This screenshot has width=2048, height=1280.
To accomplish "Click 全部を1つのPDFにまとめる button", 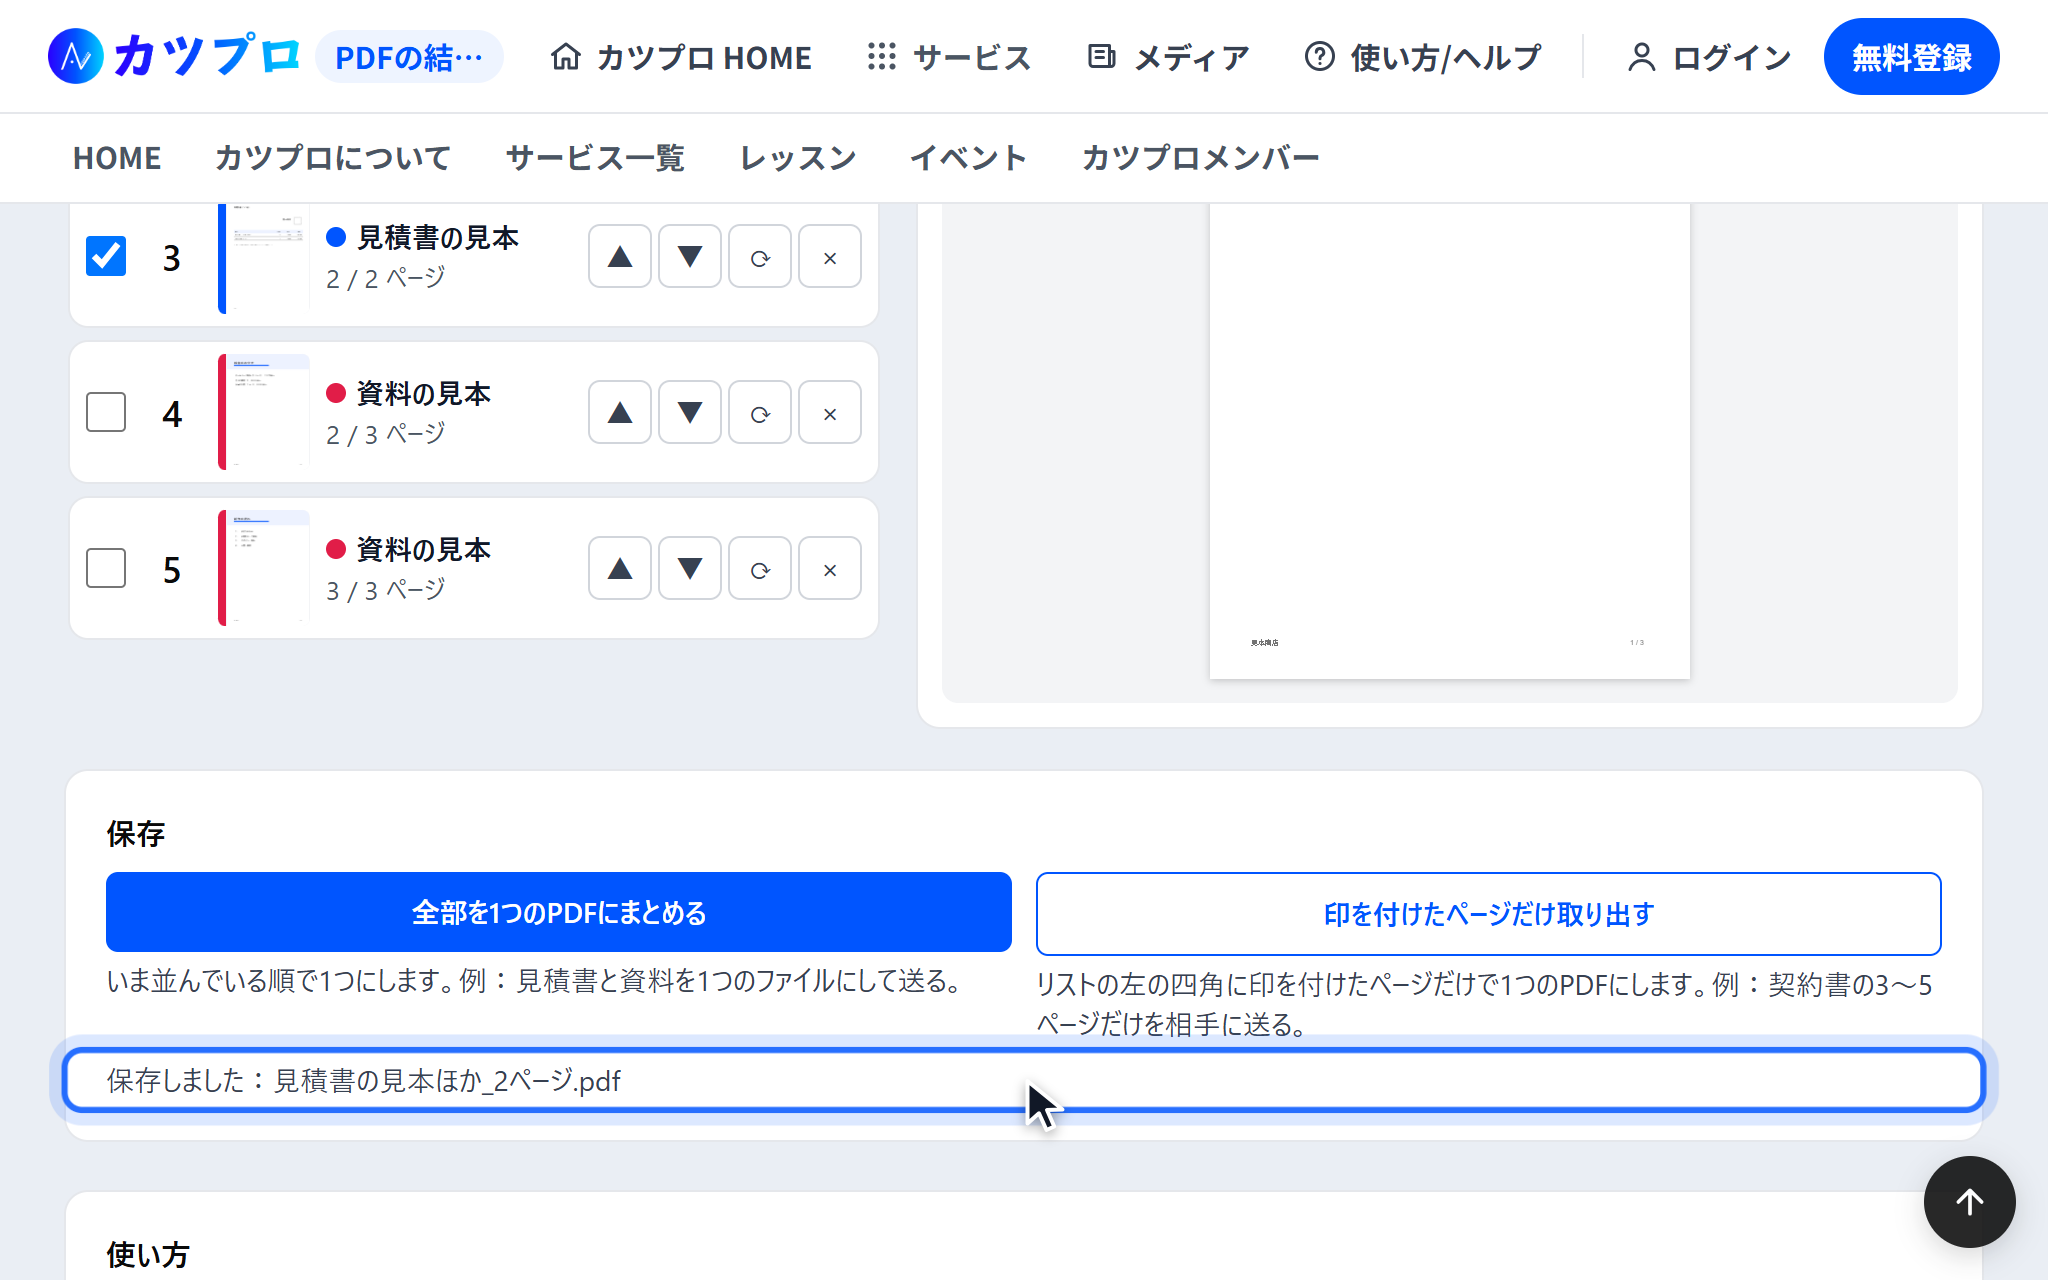I will coord(559,912).
